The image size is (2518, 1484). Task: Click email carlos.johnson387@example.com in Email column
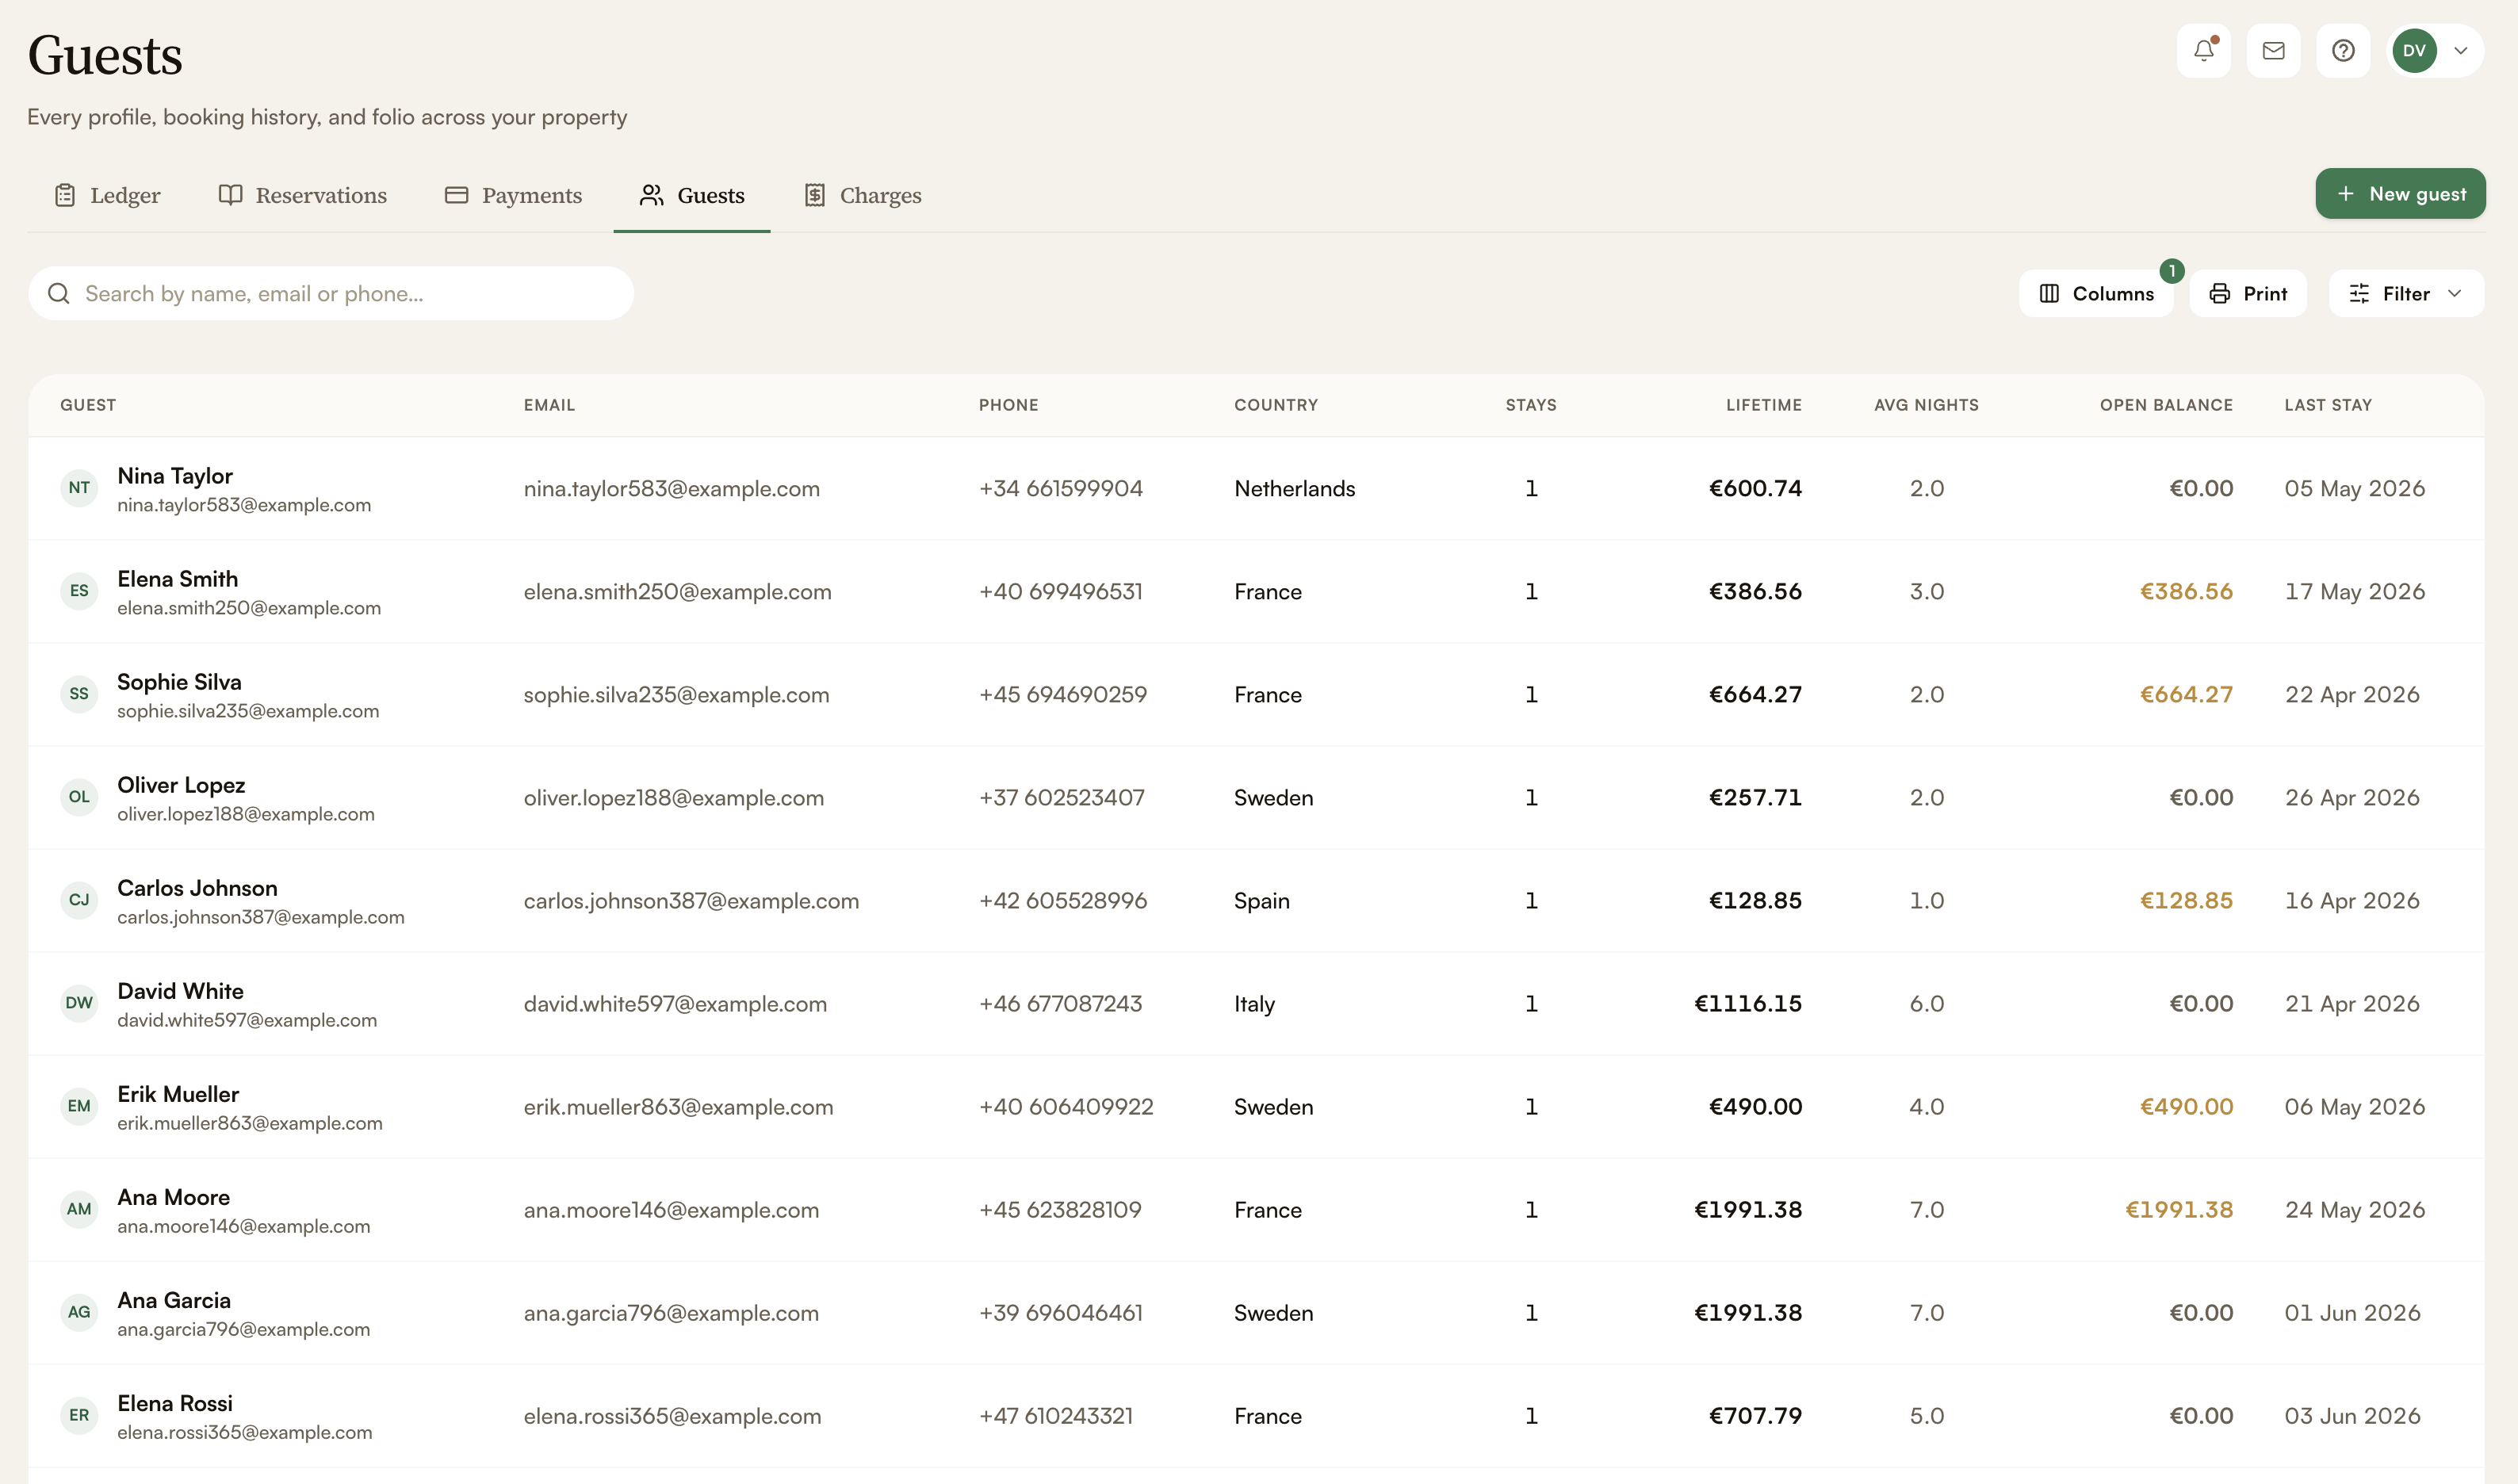coord(691,900)
